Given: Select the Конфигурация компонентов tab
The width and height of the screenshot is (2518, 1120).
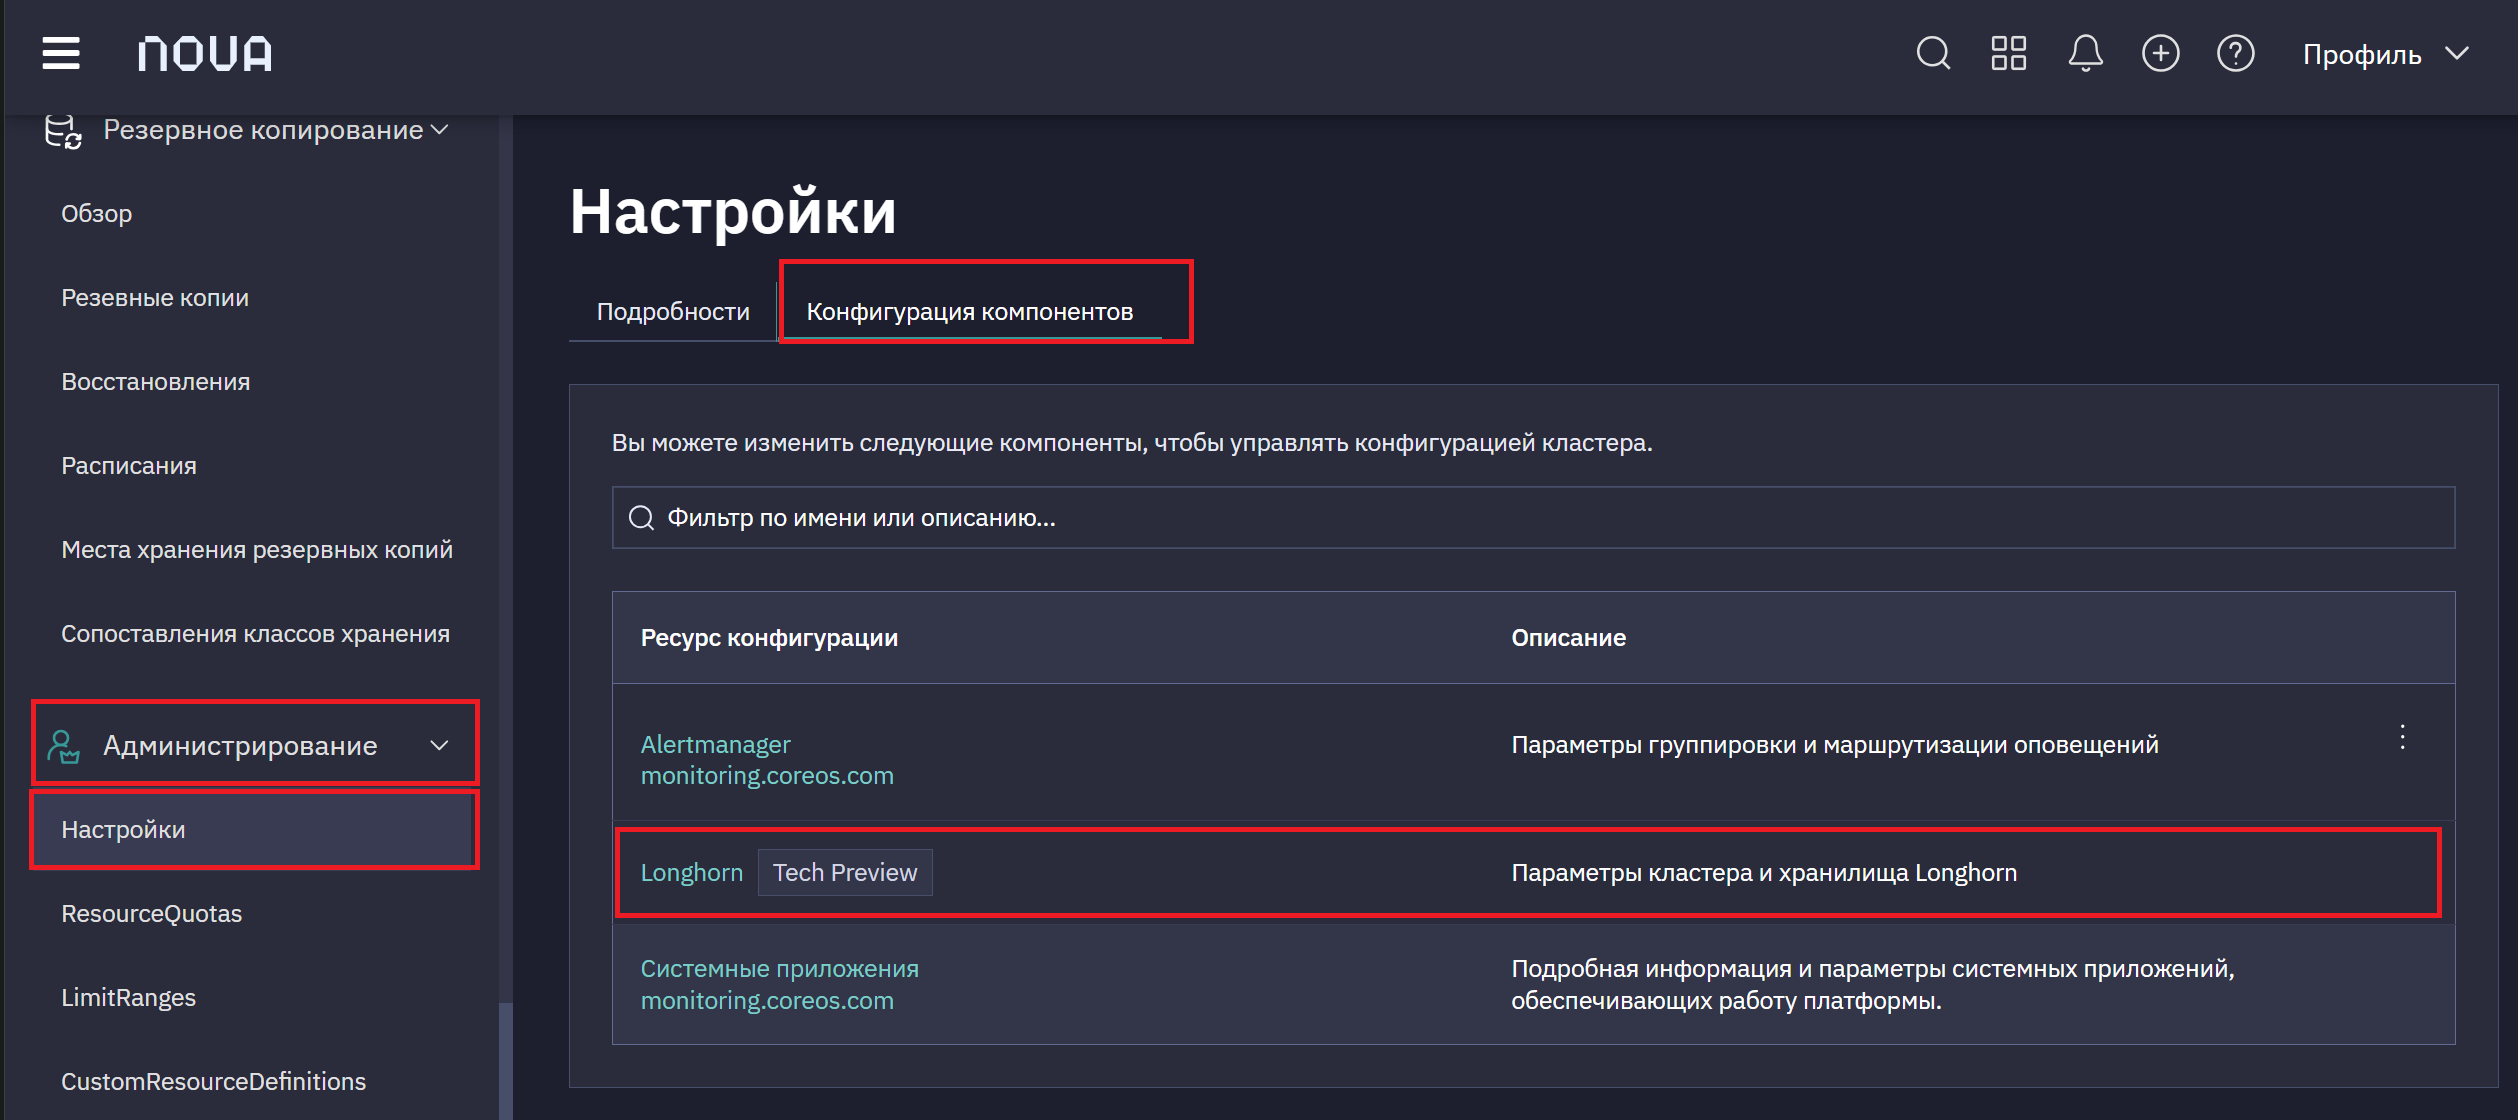Looking at the screenshot, I should coord(969,312).
